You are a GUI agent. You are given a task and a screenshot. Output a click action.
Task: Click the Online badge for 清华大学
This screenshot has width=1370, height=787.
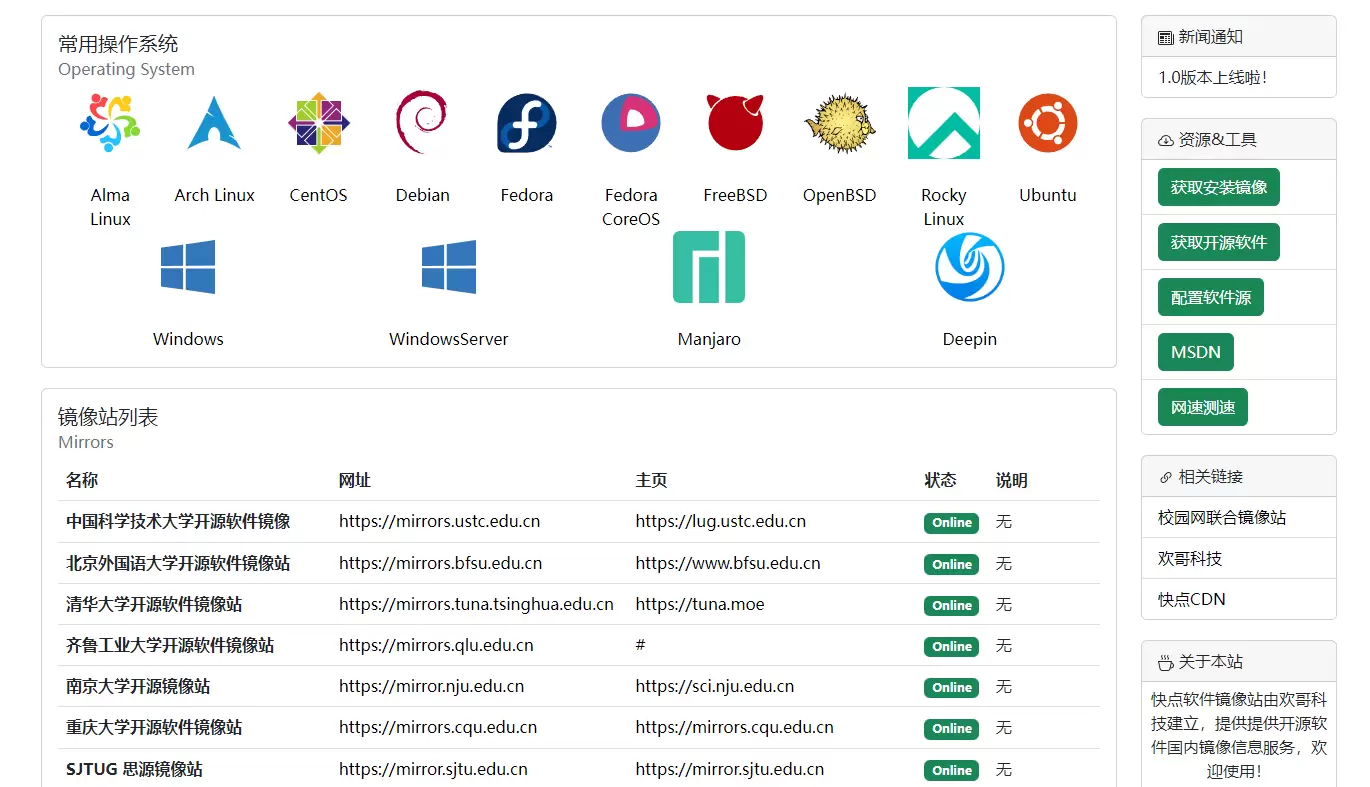click(951, 606)
